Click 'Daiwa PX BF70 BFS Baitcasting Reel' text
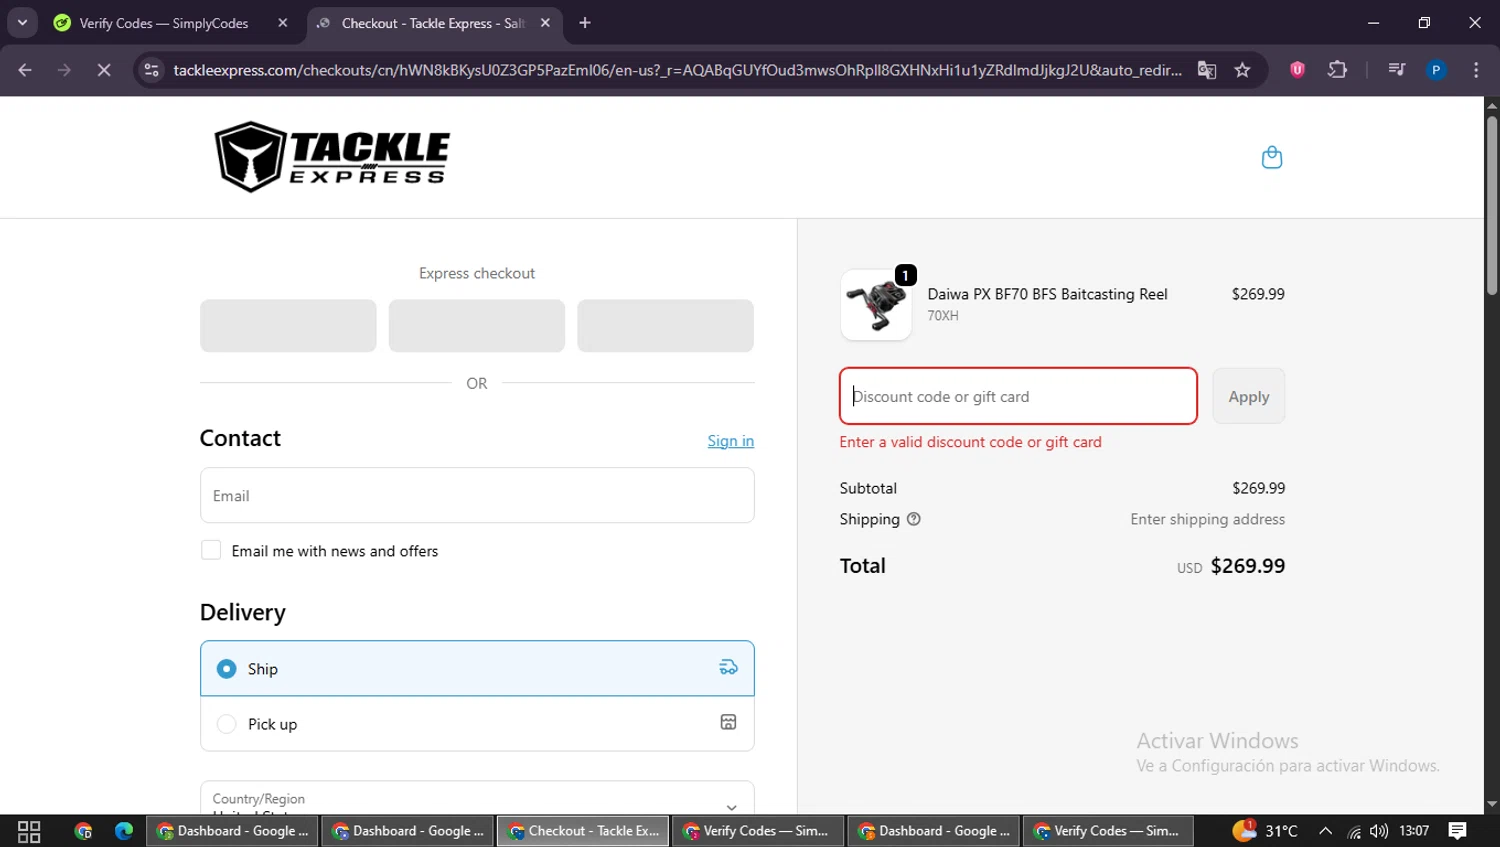 [1047, 294]
